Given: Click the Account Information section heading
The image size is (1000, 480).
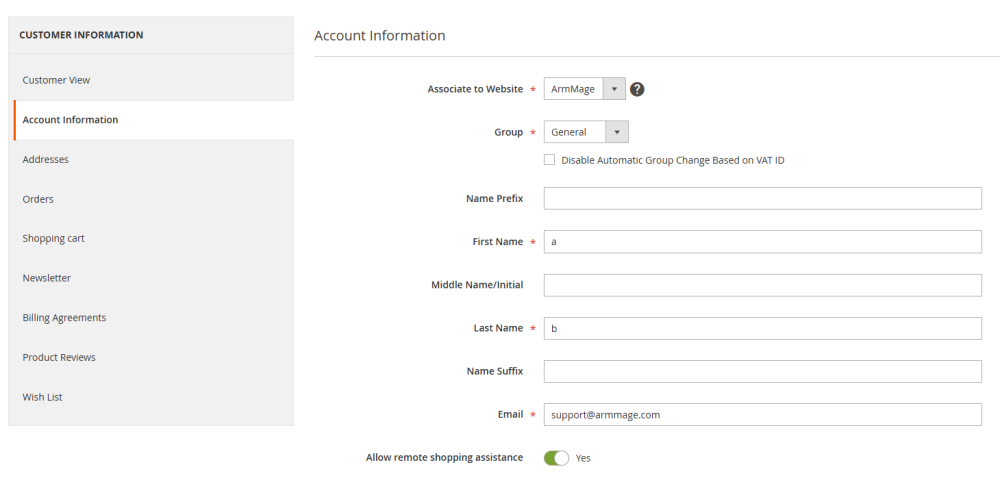Looking at the screenshot, I should [379, 36].
